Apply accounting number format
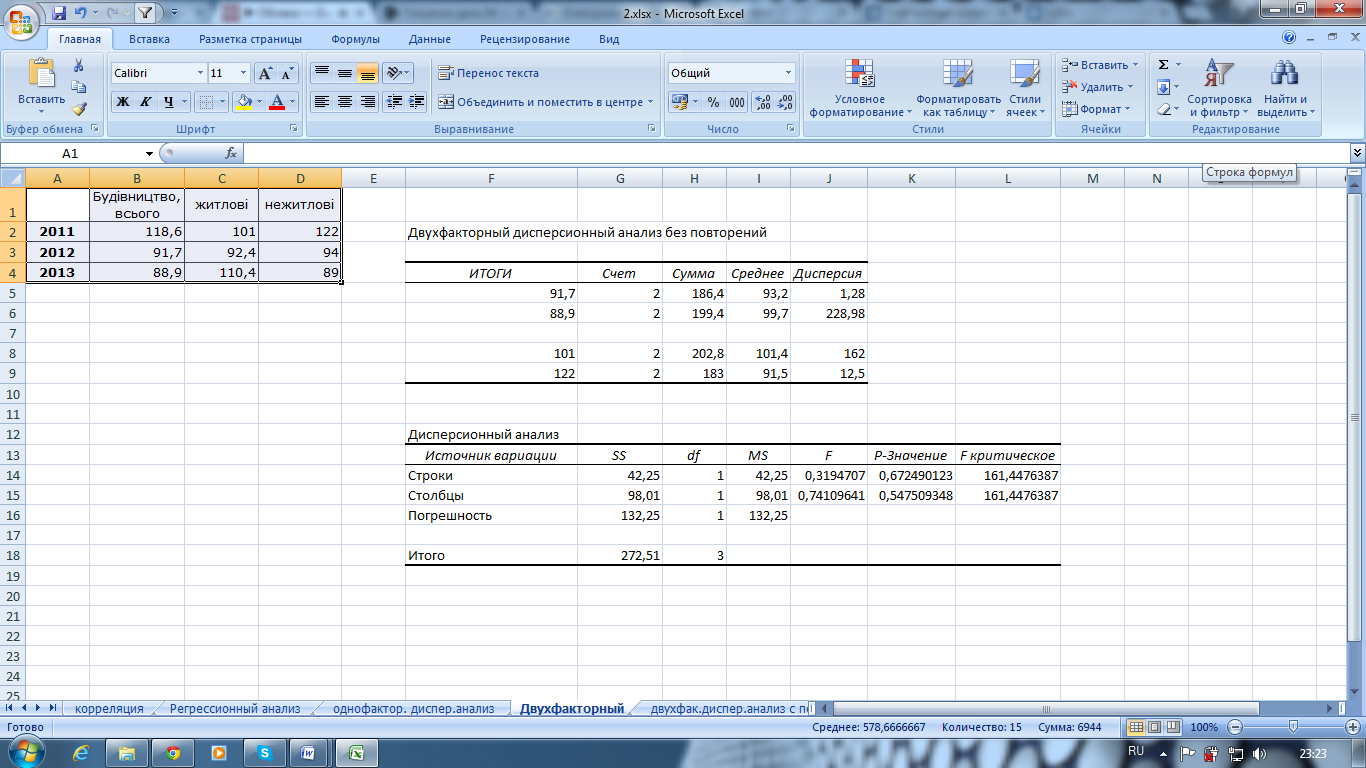The image size is (1366, 768). click(680, 102)
